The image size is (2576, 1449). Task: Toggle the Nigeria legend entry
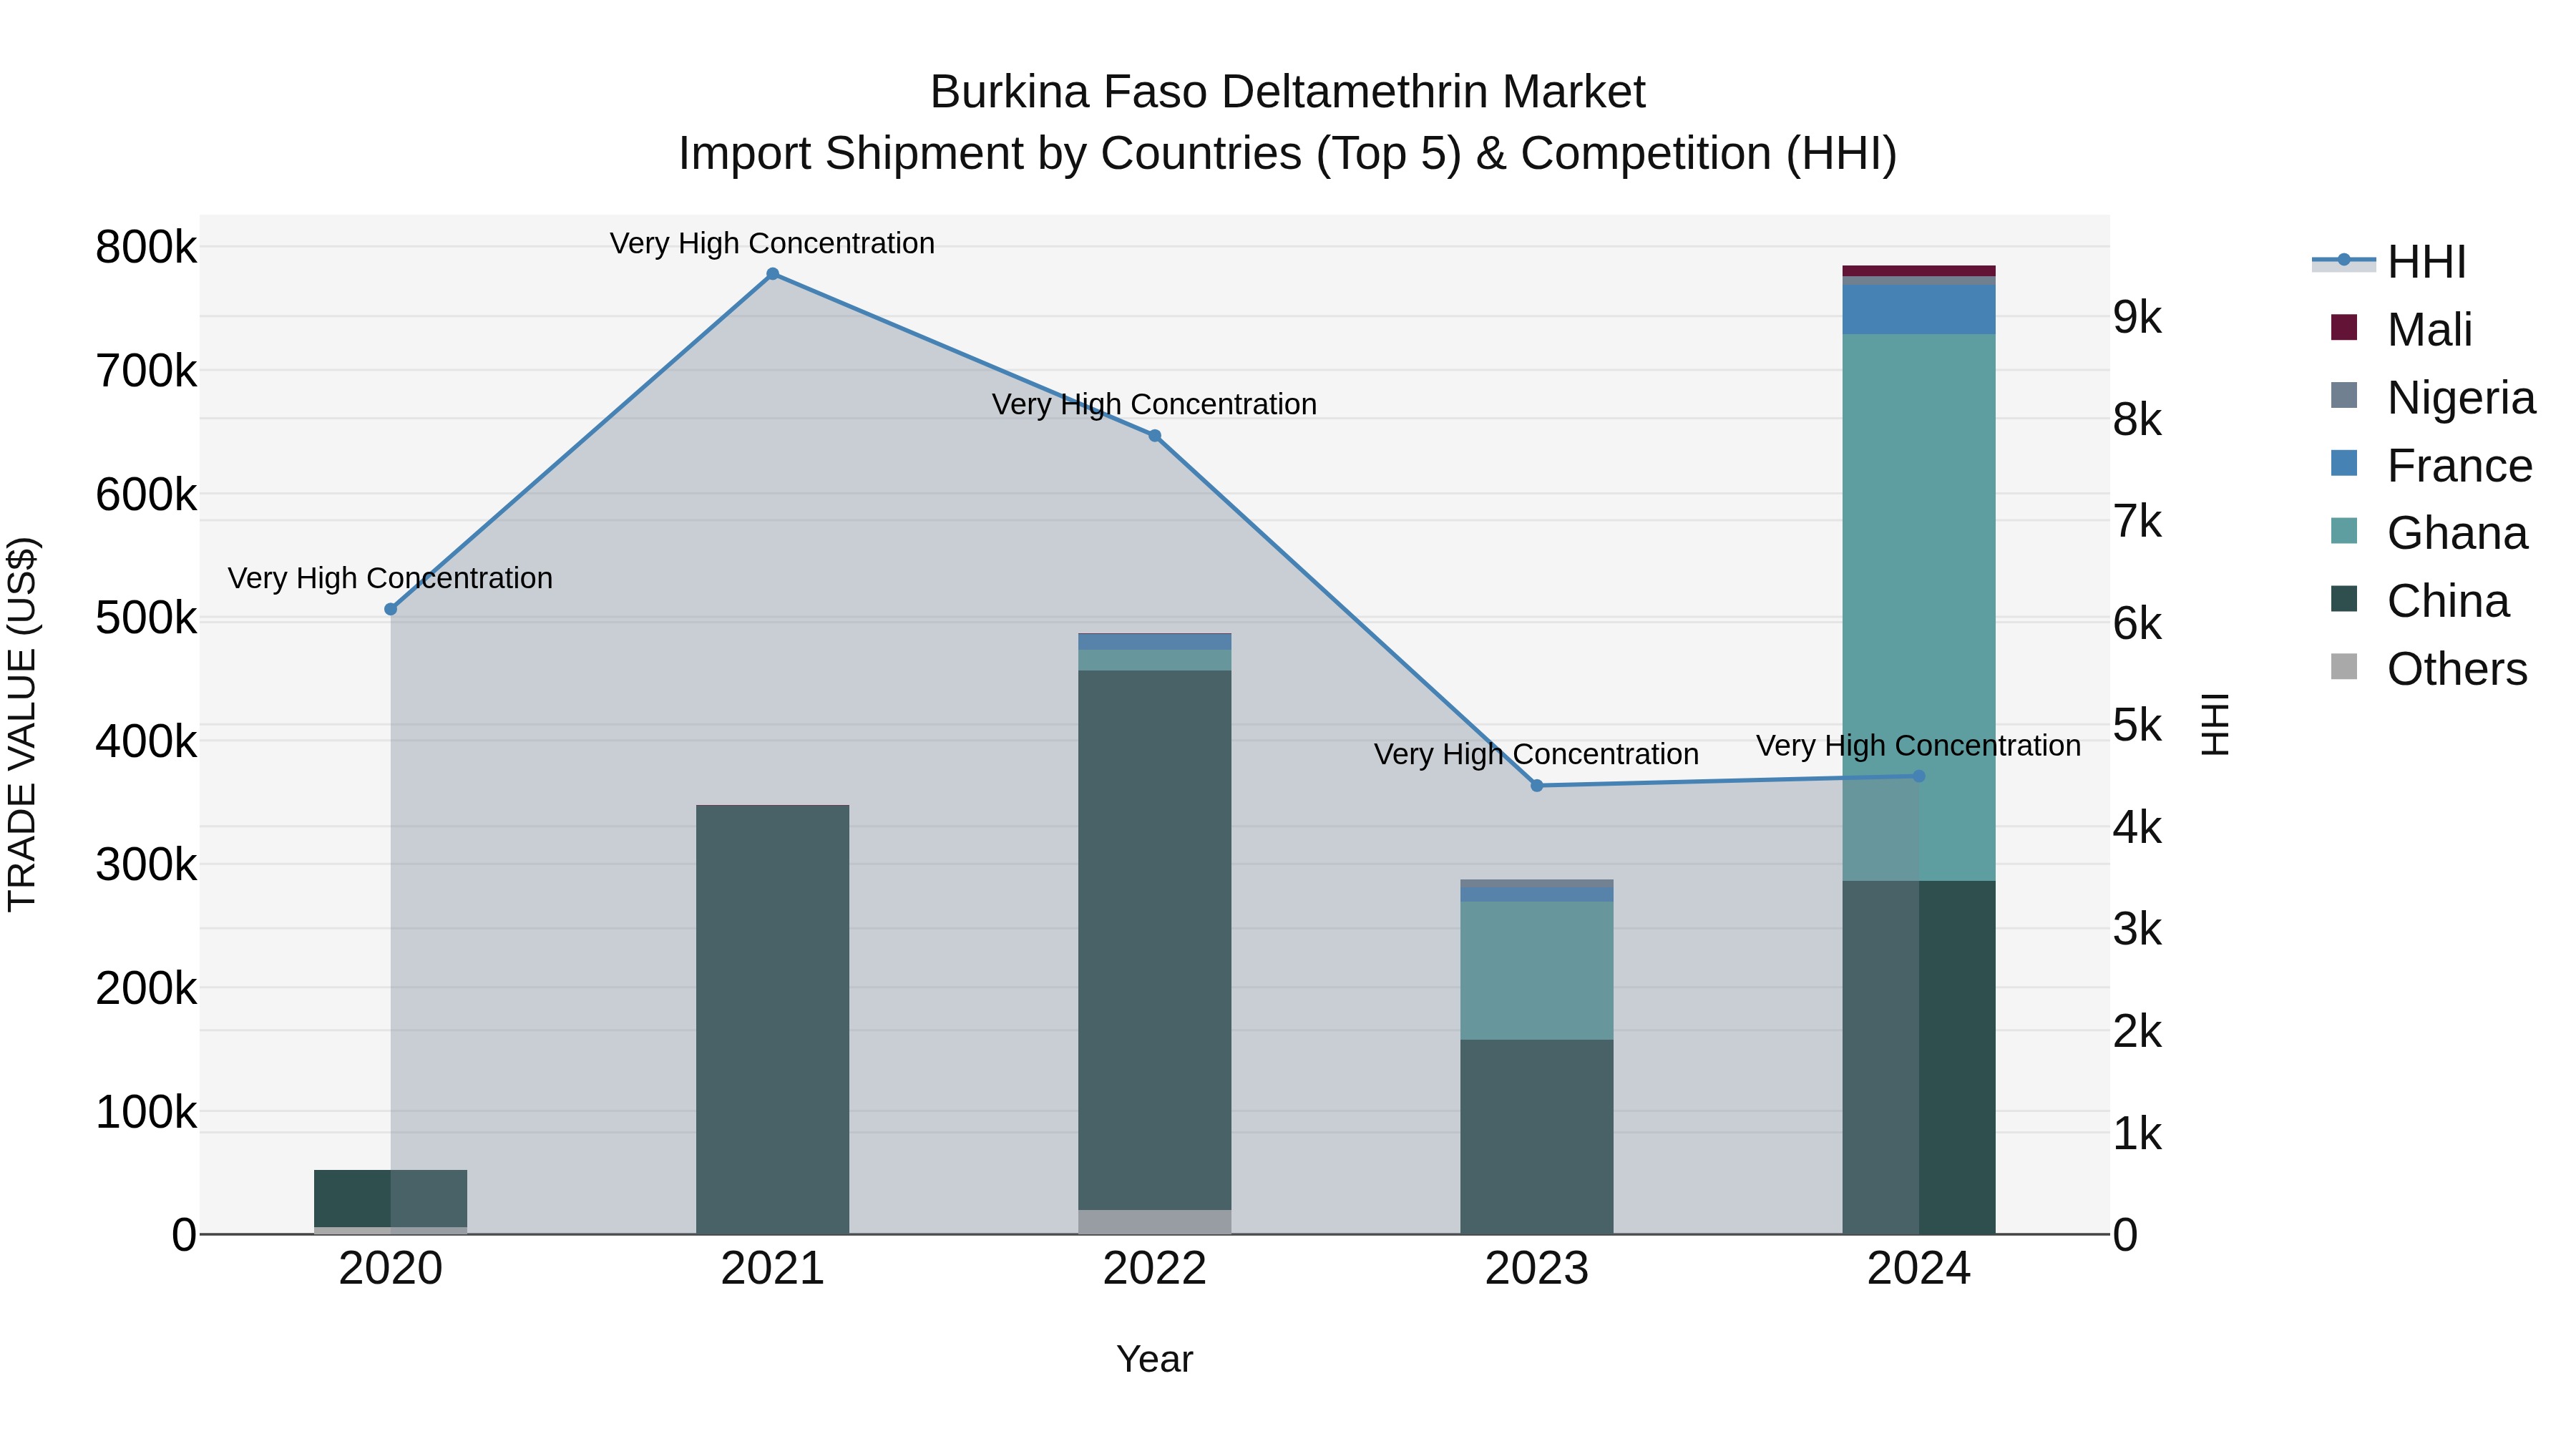pyautogui.click(x=2433, y=398)
